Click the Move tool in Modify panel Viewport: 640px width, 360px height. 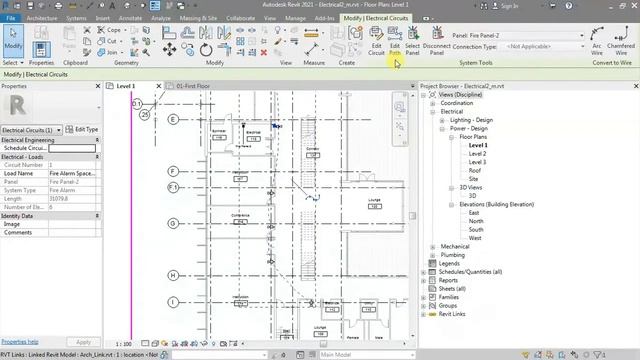169,50
